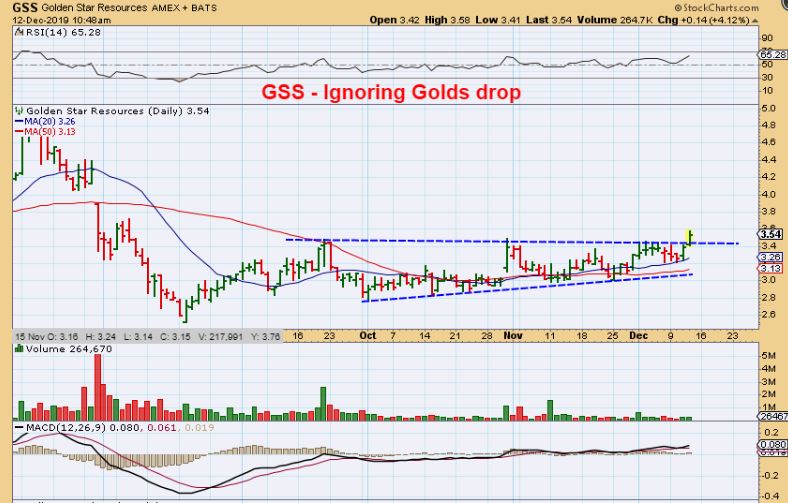Click the Nov label on the date axis
788x503 pixels.
(x=513, y=336)
